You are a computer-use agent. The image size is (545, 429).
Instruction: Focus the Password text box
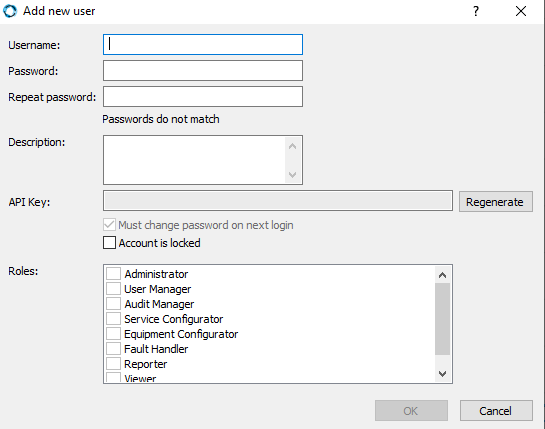click(x=203, y=71)
